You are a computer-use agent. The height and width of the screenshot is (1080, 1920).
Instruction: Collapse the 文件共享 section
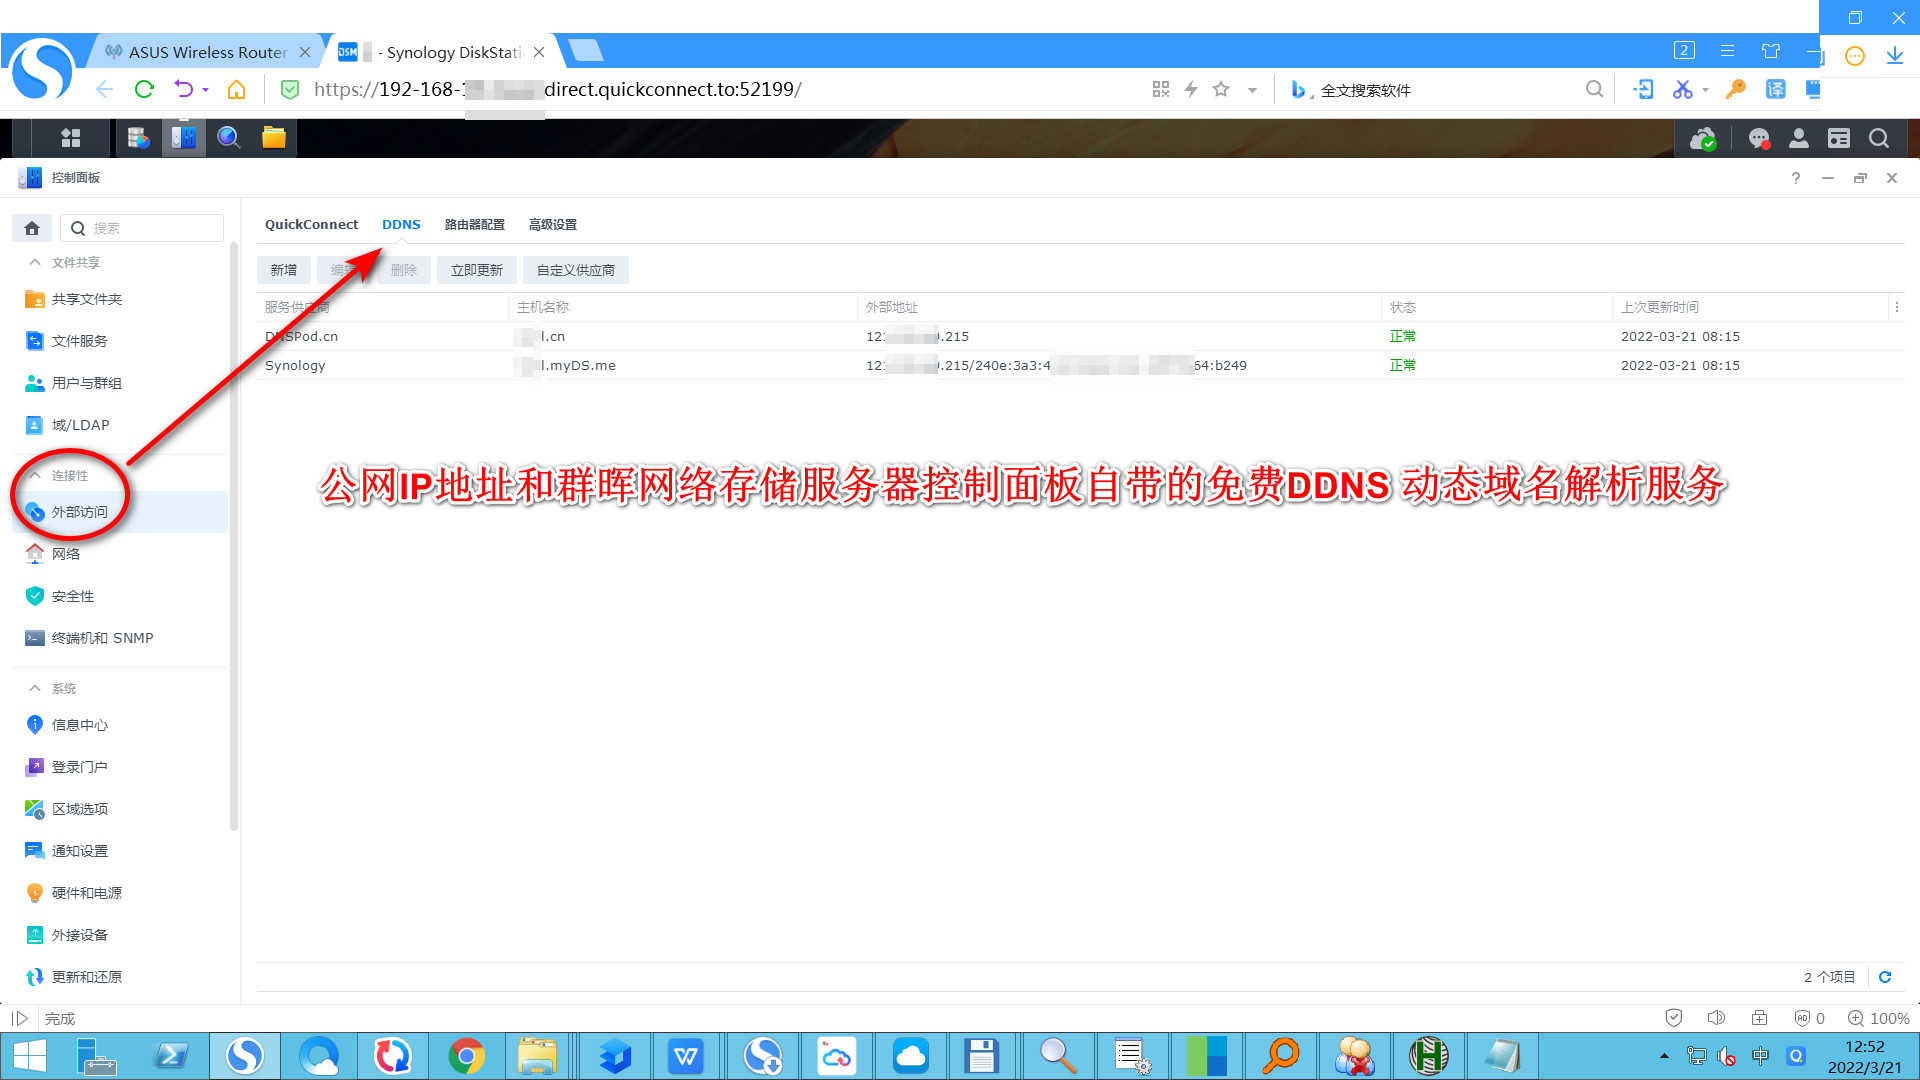(x=35, y=262)
